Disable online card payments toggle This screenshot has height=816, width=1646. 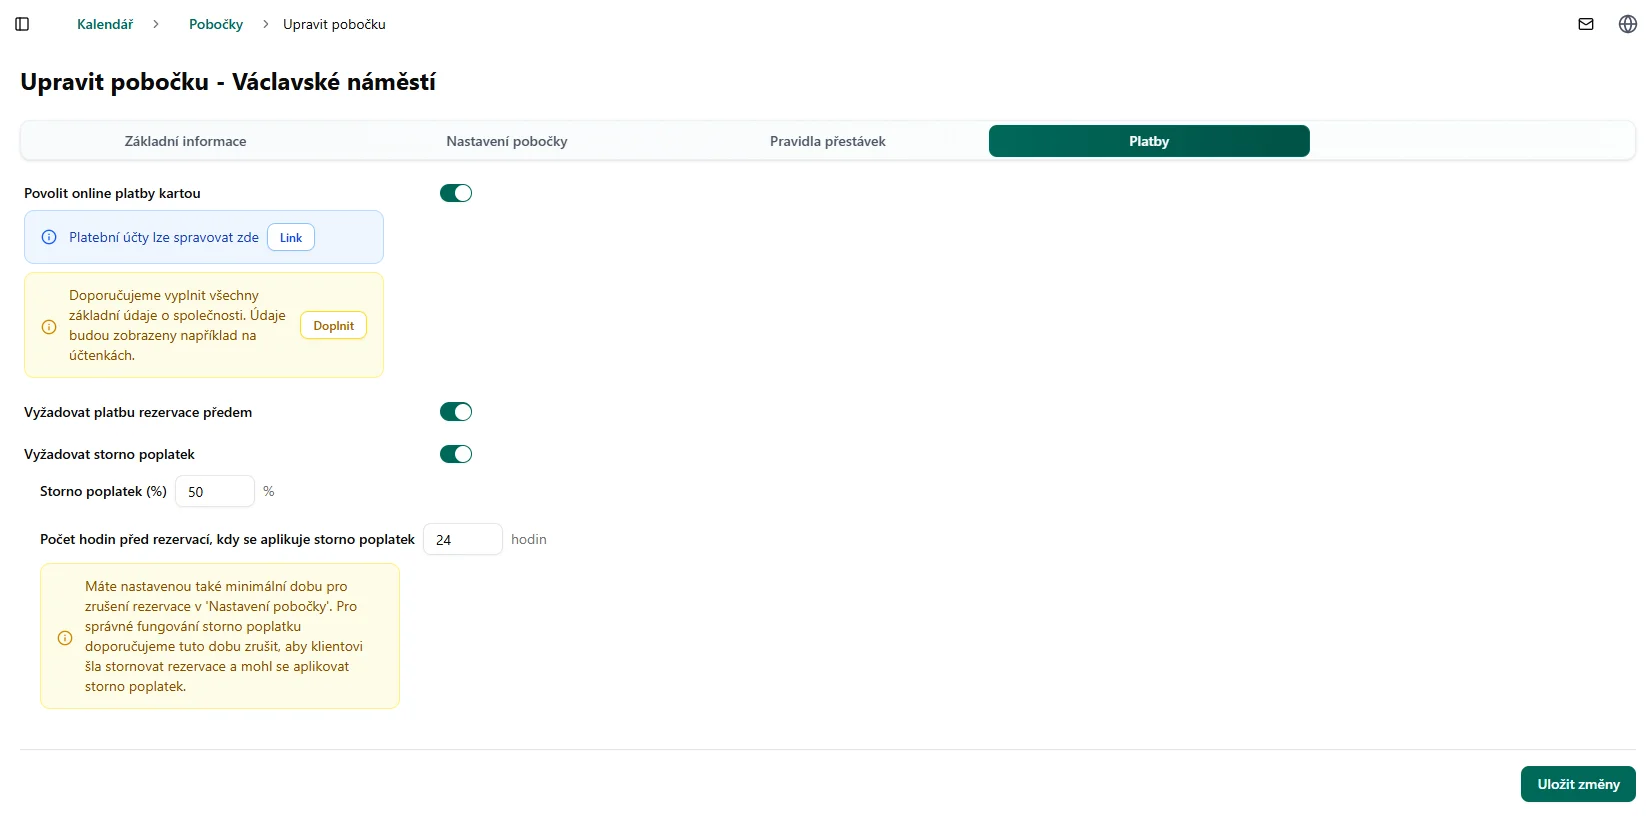[x=456, y=193]
